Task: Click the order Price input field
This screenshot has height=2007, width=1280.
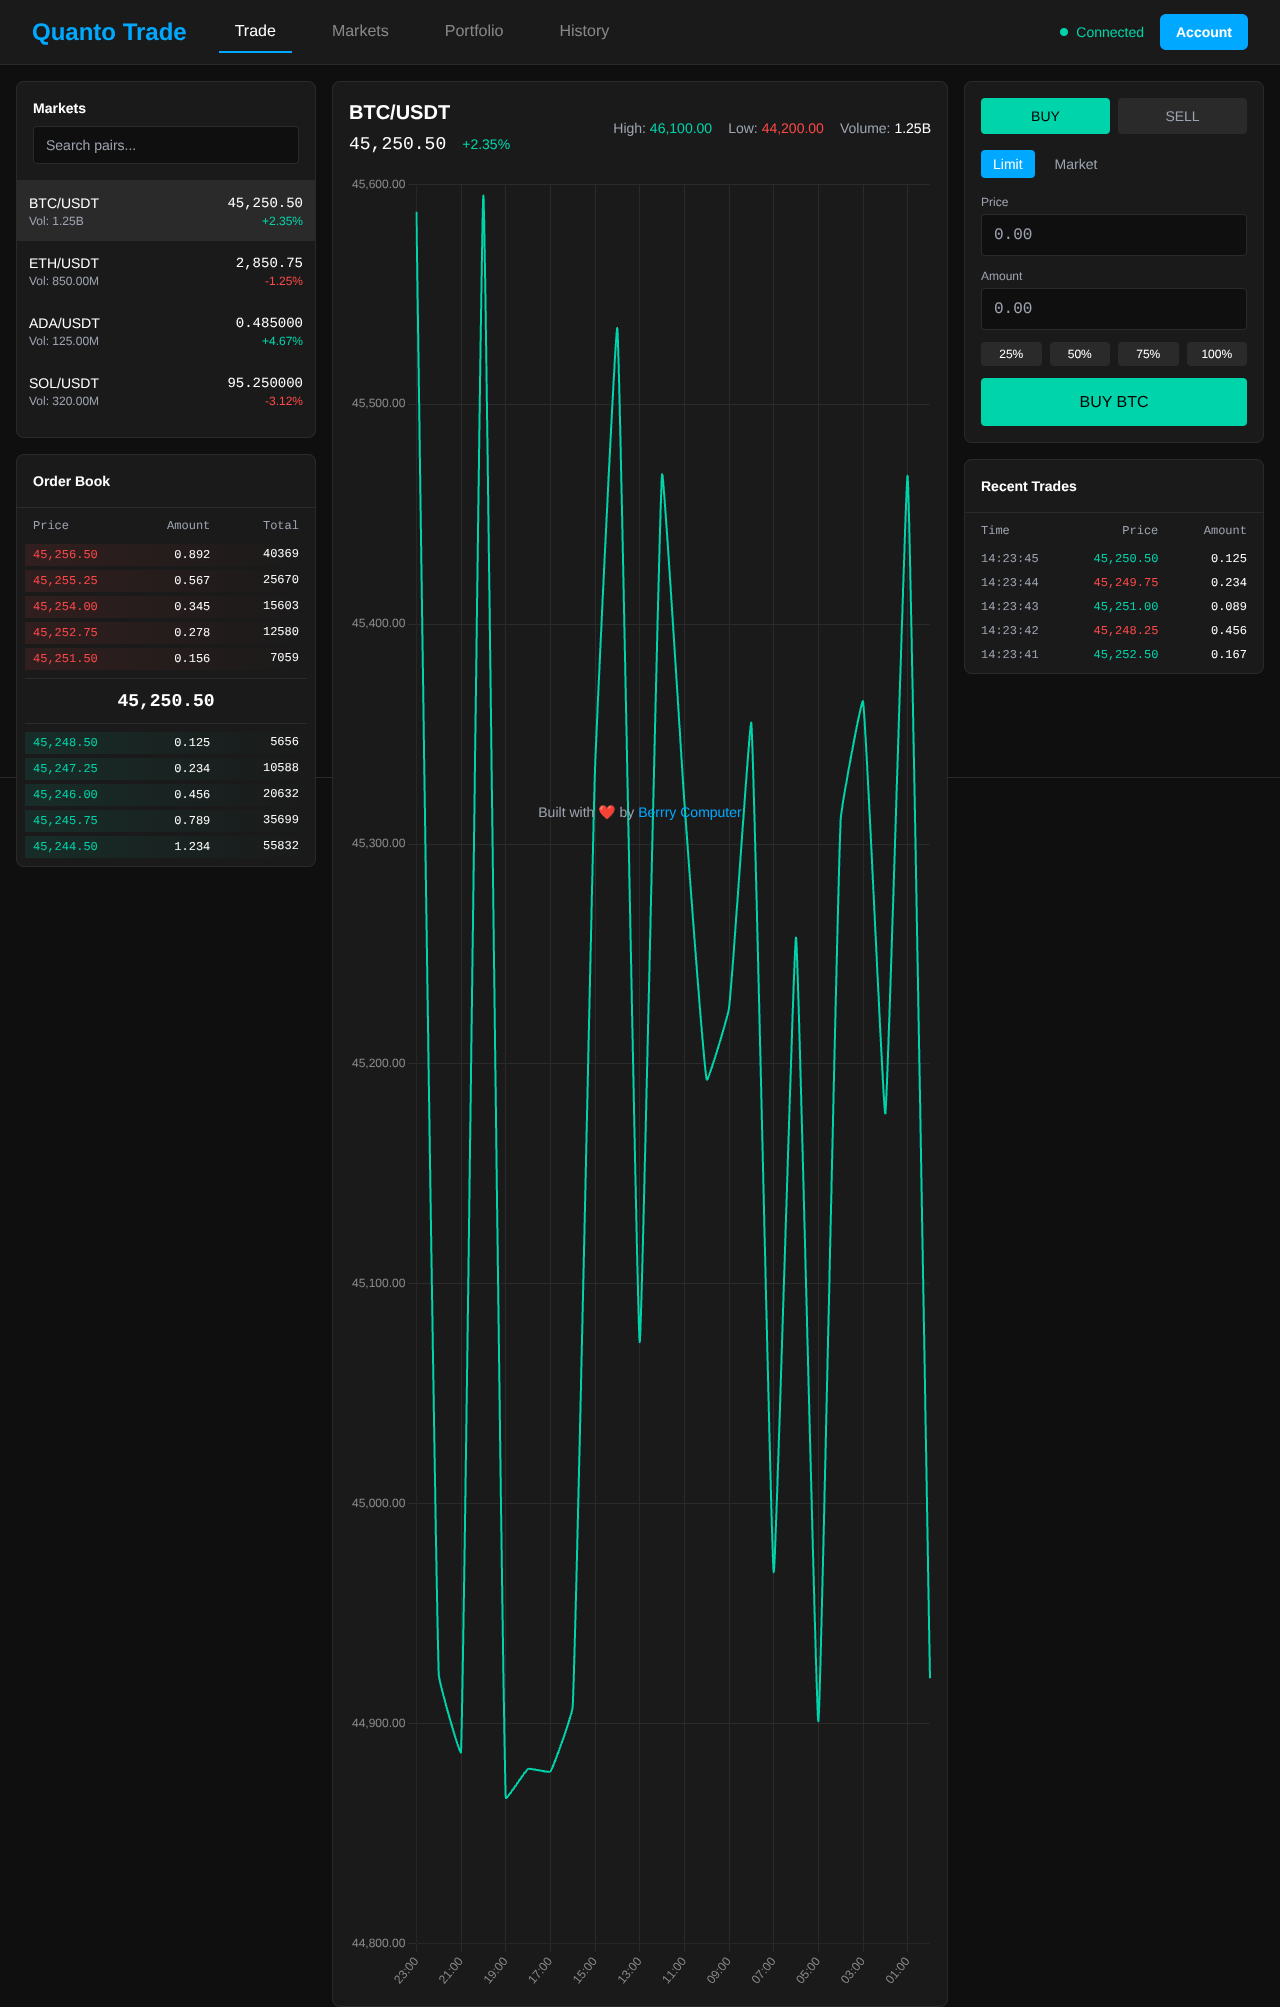Action: coord(1114,235)
